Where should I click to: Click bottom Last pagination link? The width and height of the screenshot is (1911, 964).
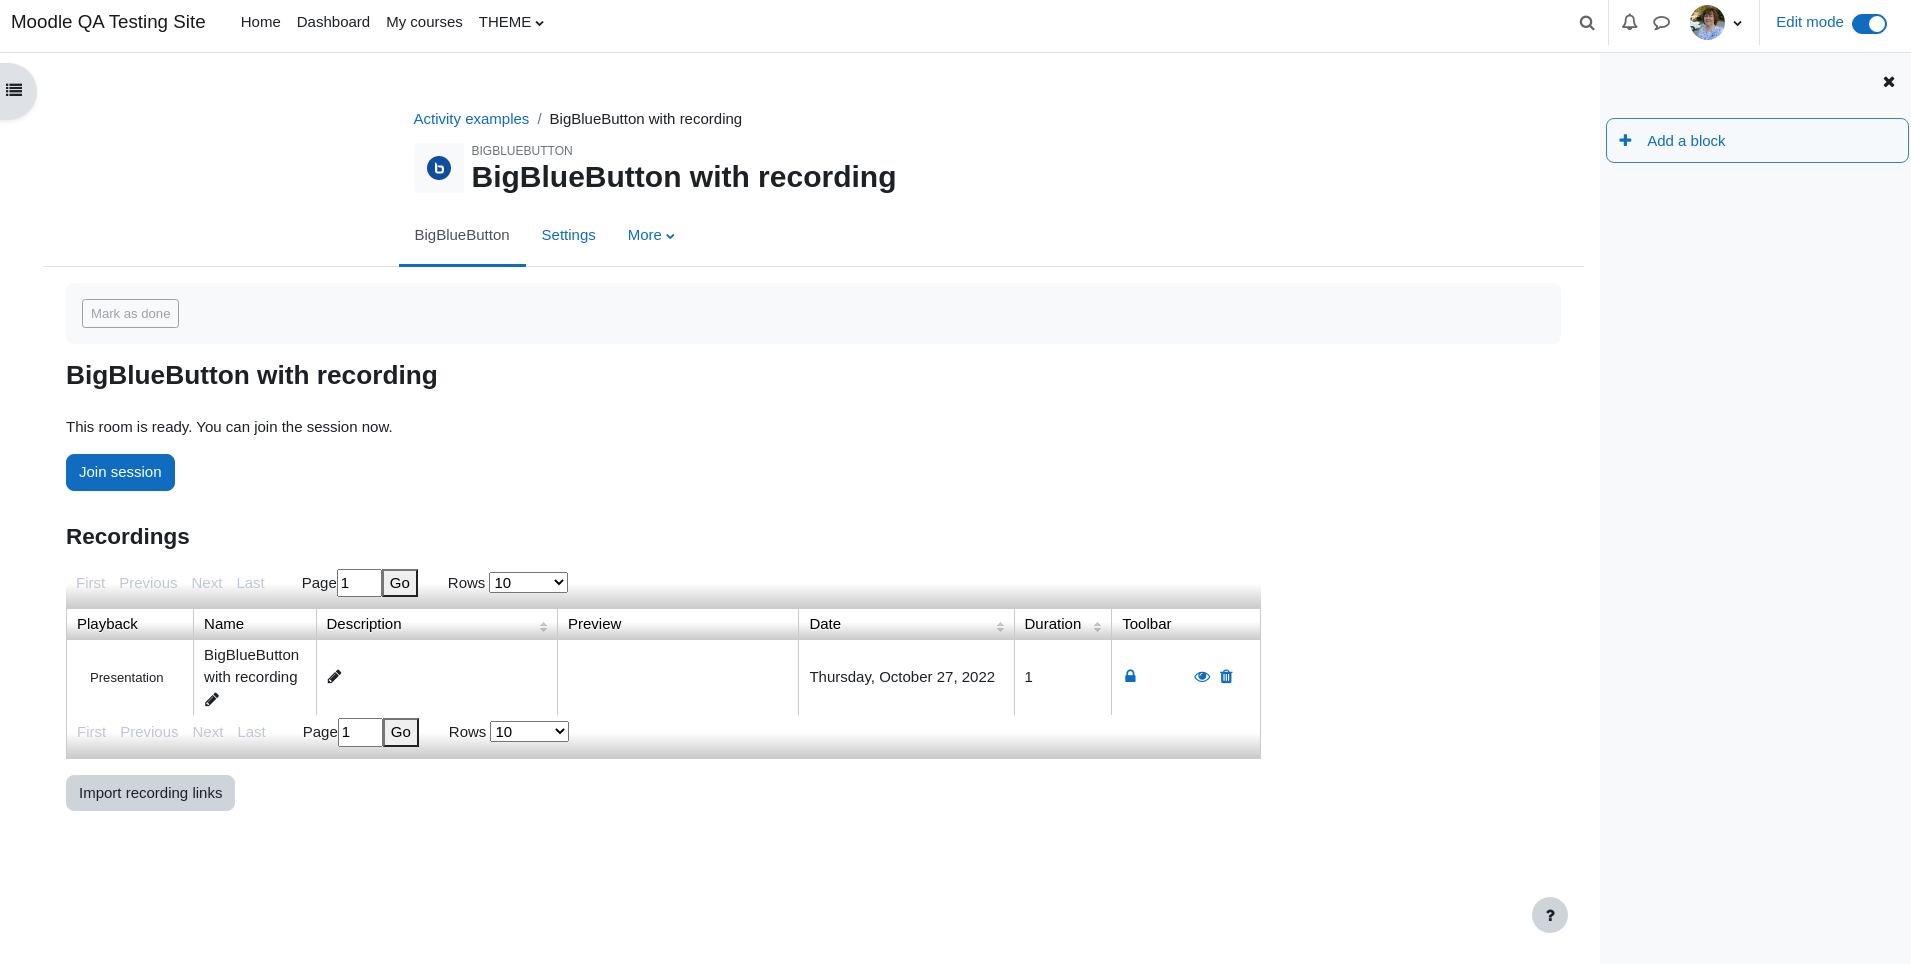pos(251,732)
